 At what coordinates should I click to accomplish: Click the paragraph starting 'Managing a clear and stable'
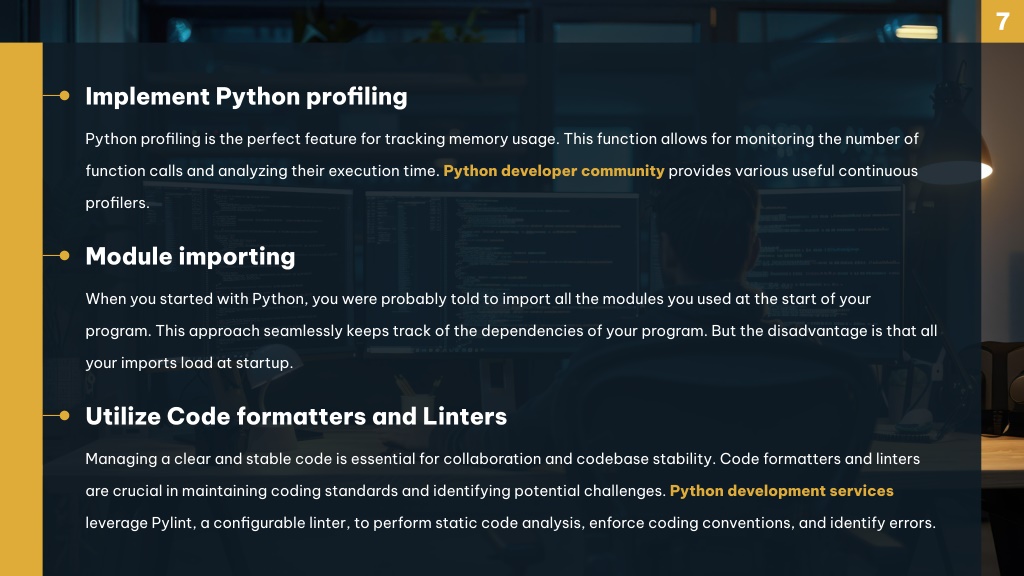coord(511,491)
